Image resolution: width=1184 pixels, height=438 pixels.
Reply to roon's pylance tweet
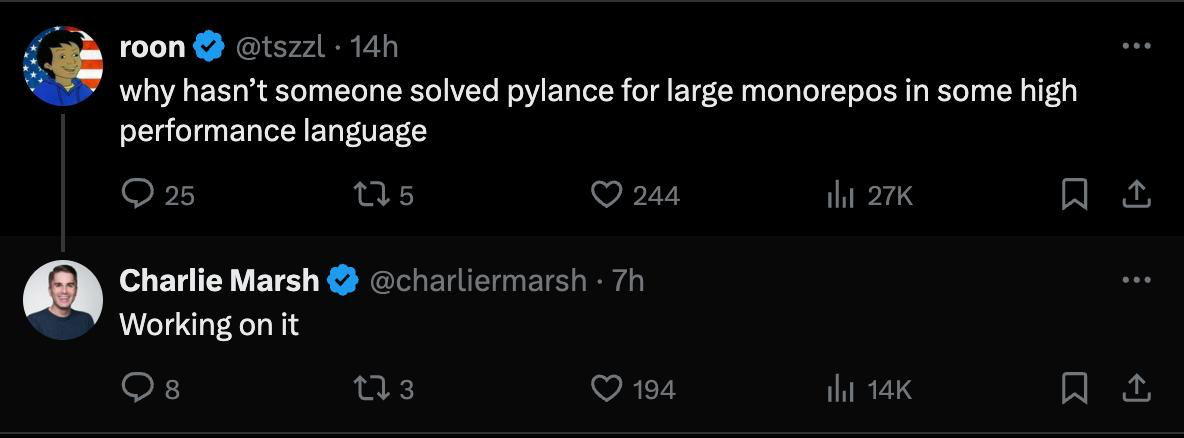click(136, 195)
